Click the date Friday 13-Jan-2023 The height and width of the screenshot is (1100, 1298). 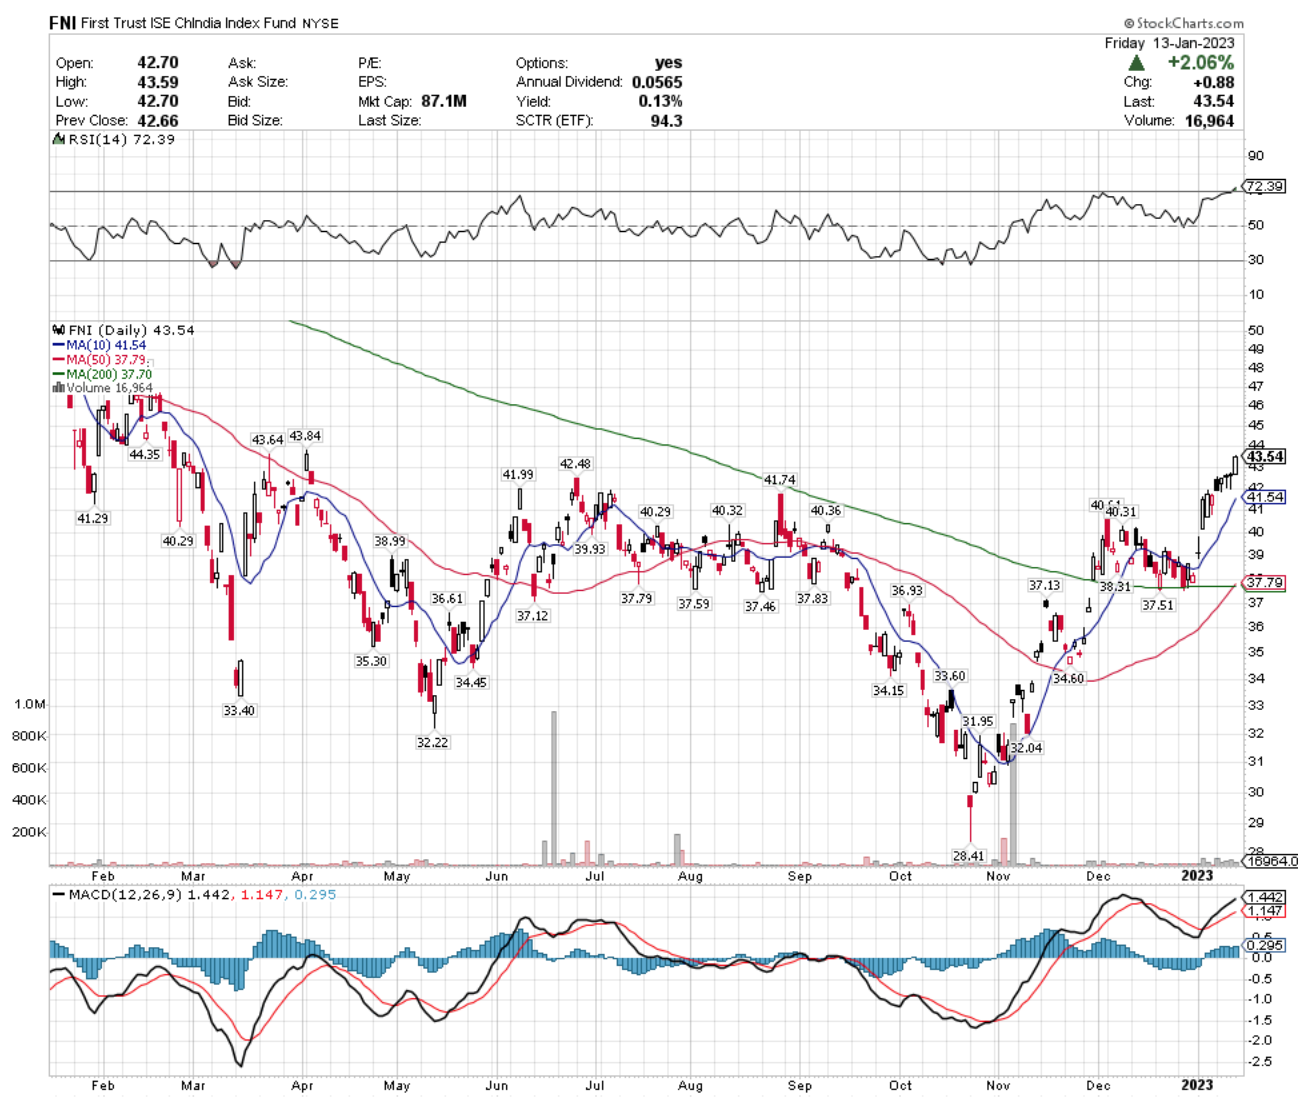click(x=1169, y=43)
